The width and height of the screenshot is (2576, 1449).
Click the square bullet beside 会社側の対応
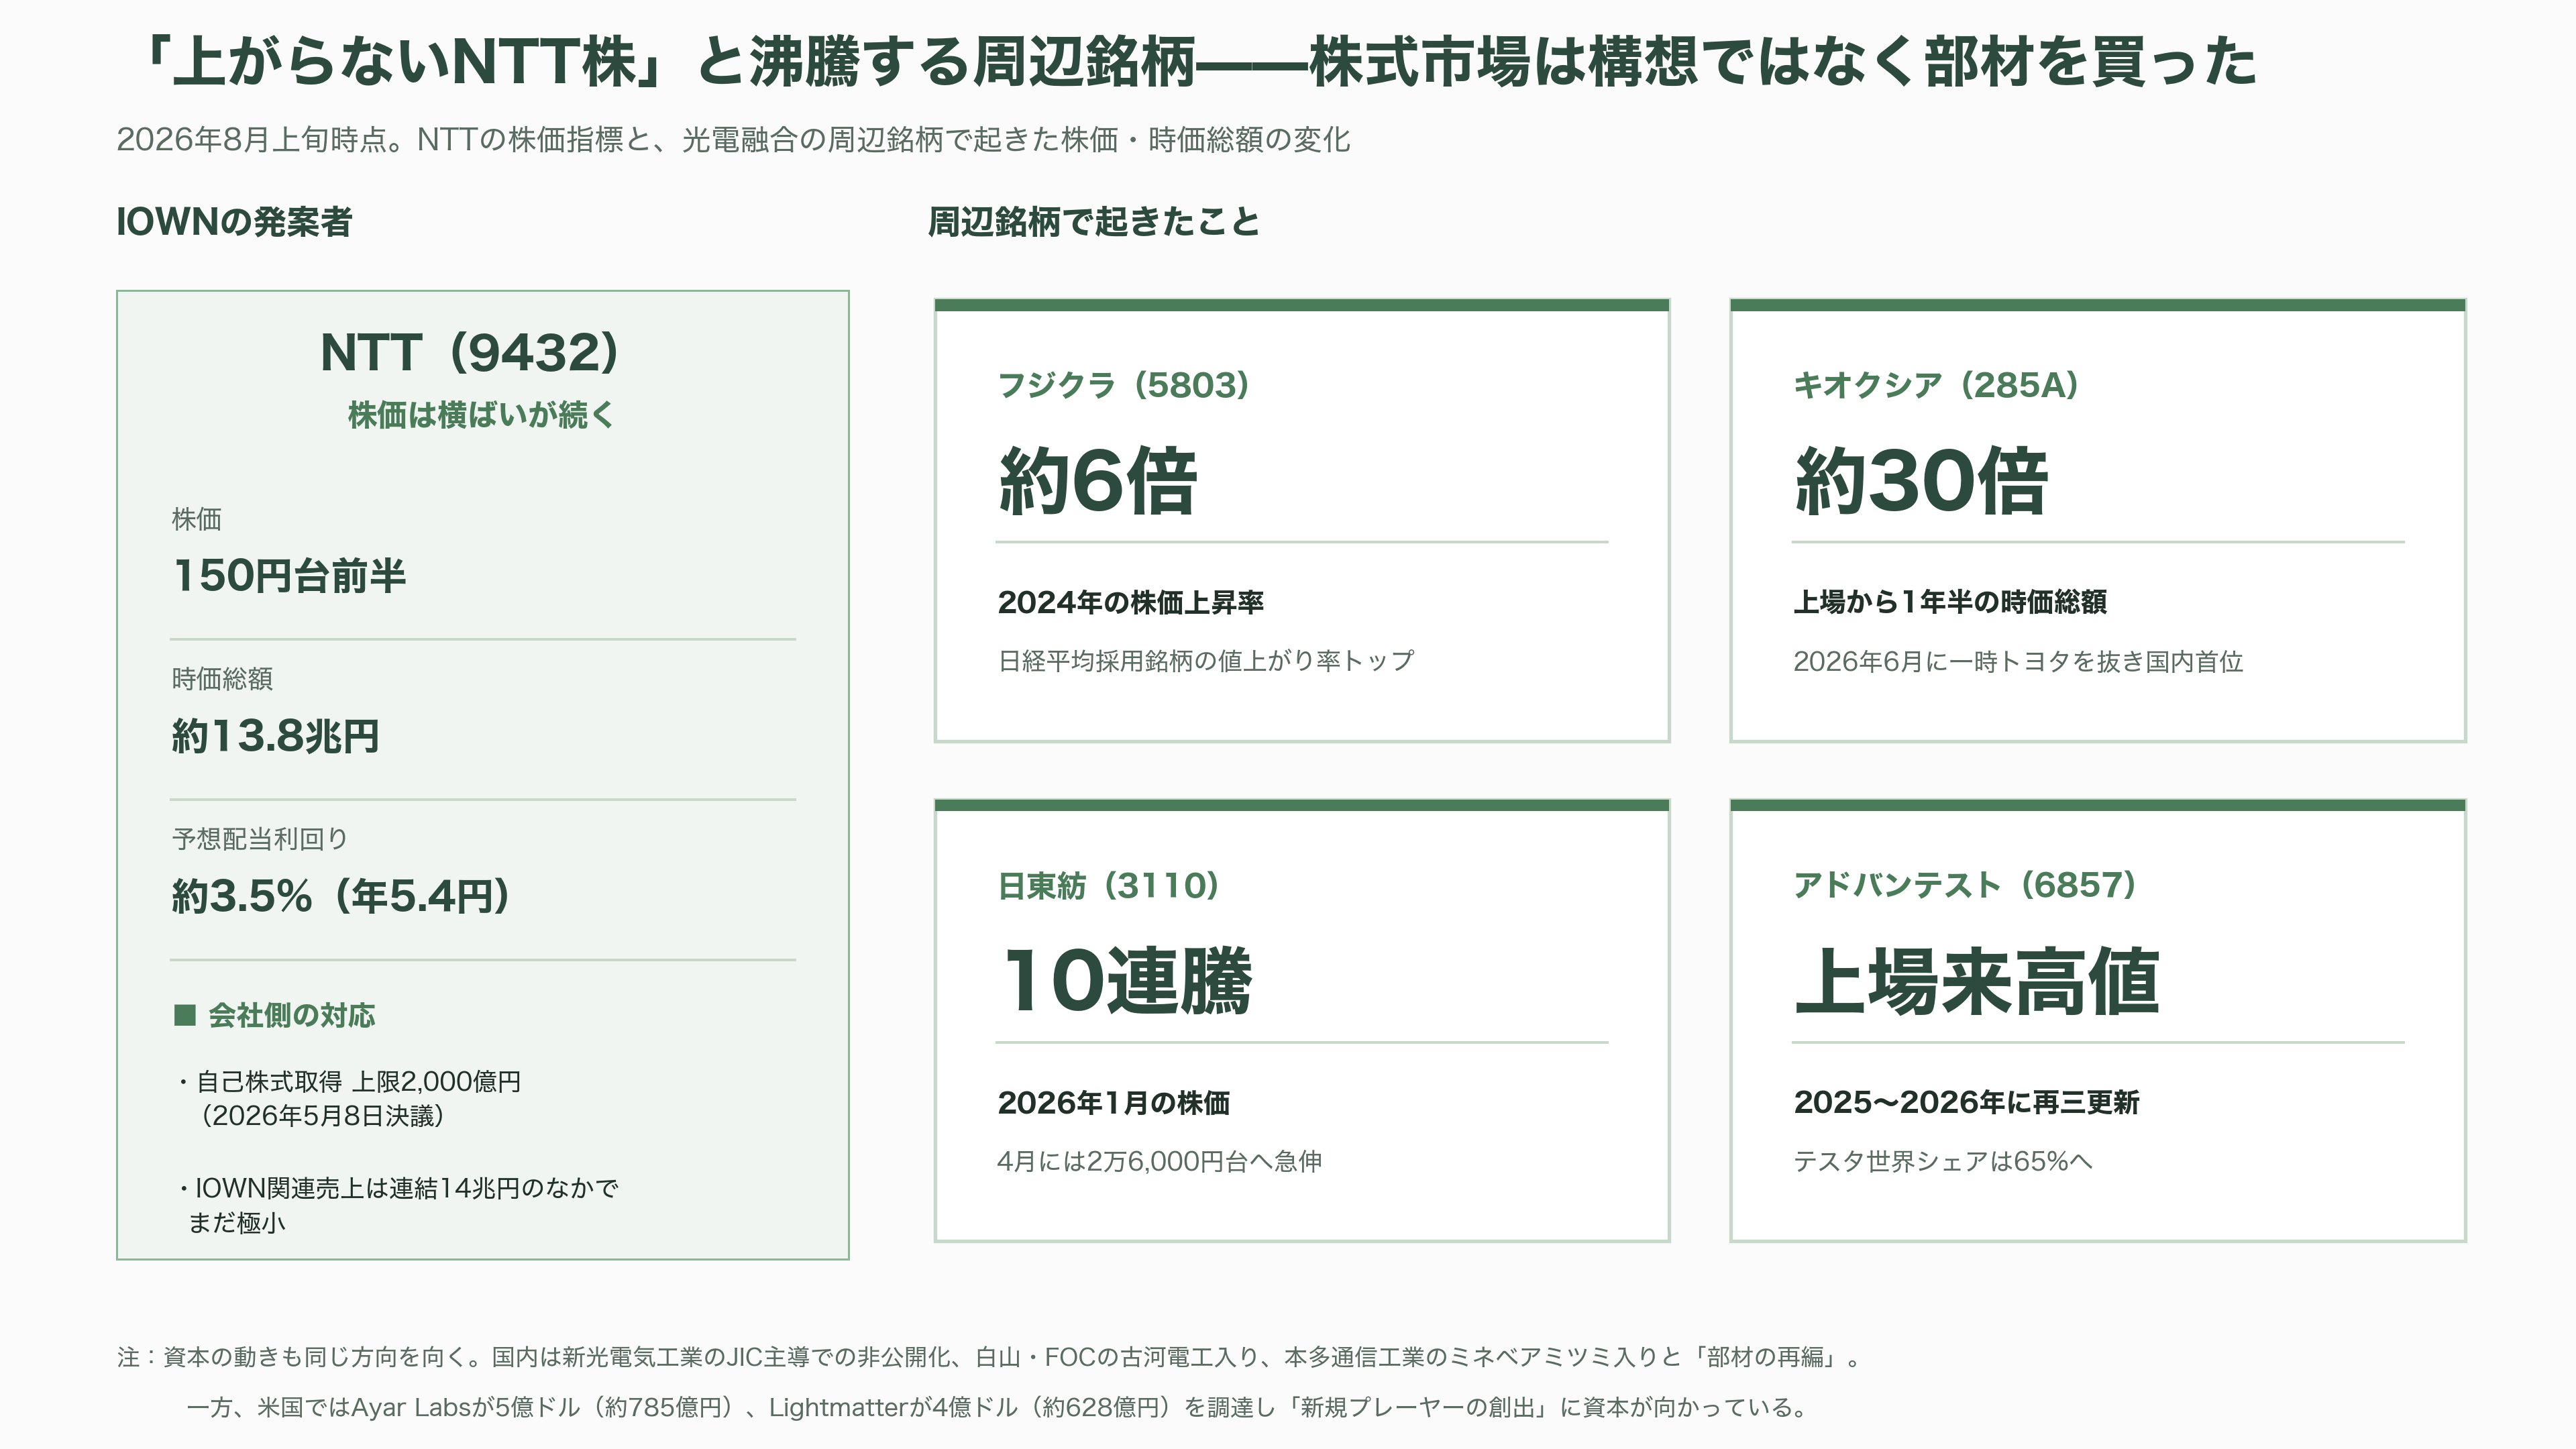(x=185, y=1015)
